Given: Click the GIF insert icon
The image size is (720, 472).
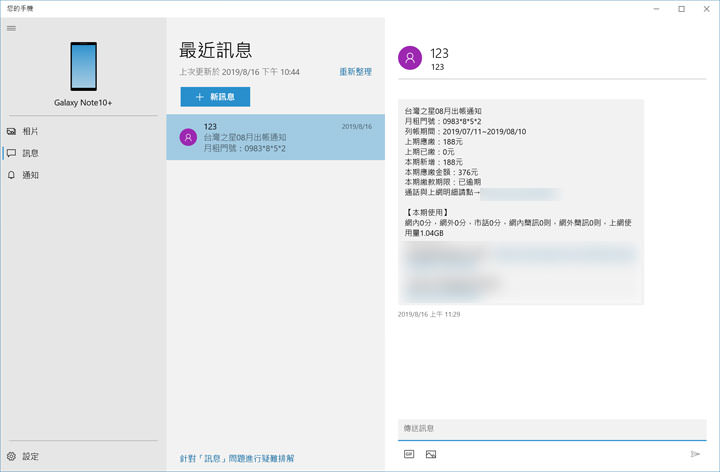Looking at the screenshot, I should [x=409, y=454].
